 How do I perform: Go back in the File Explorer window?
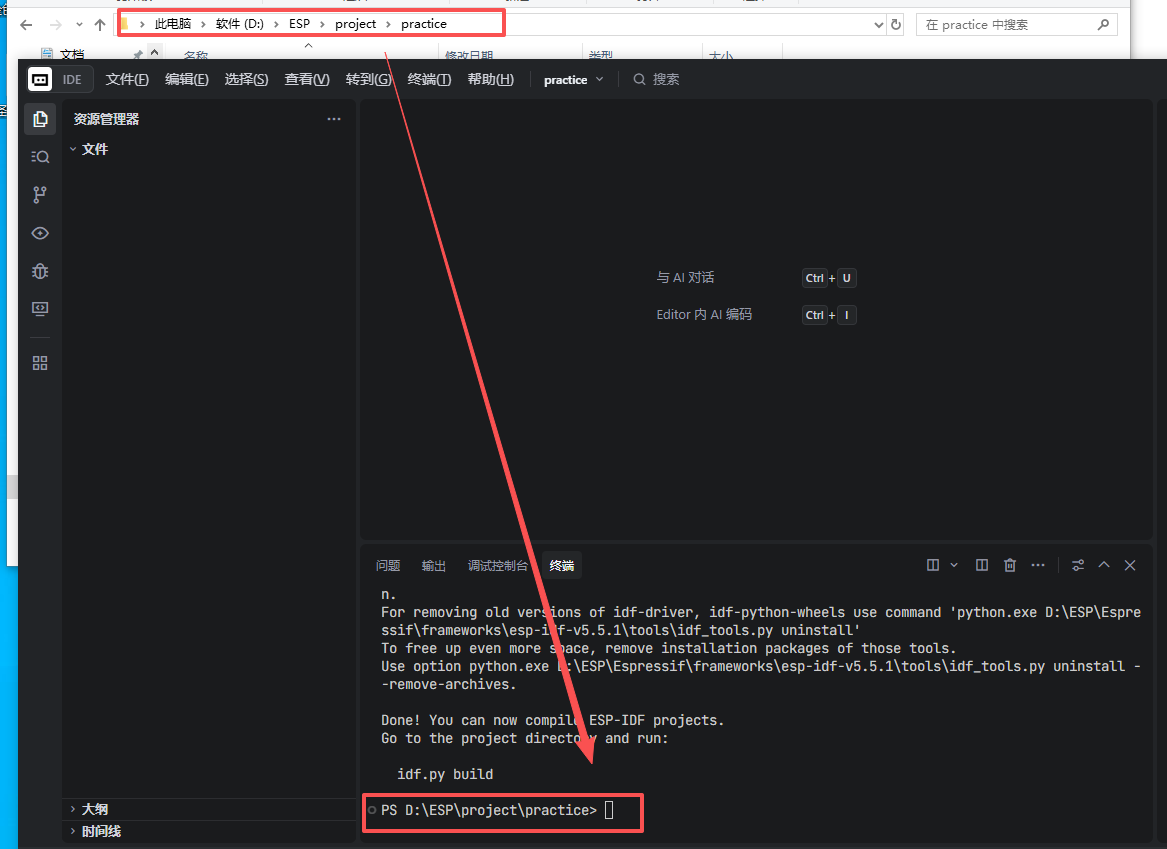point(26,25)
